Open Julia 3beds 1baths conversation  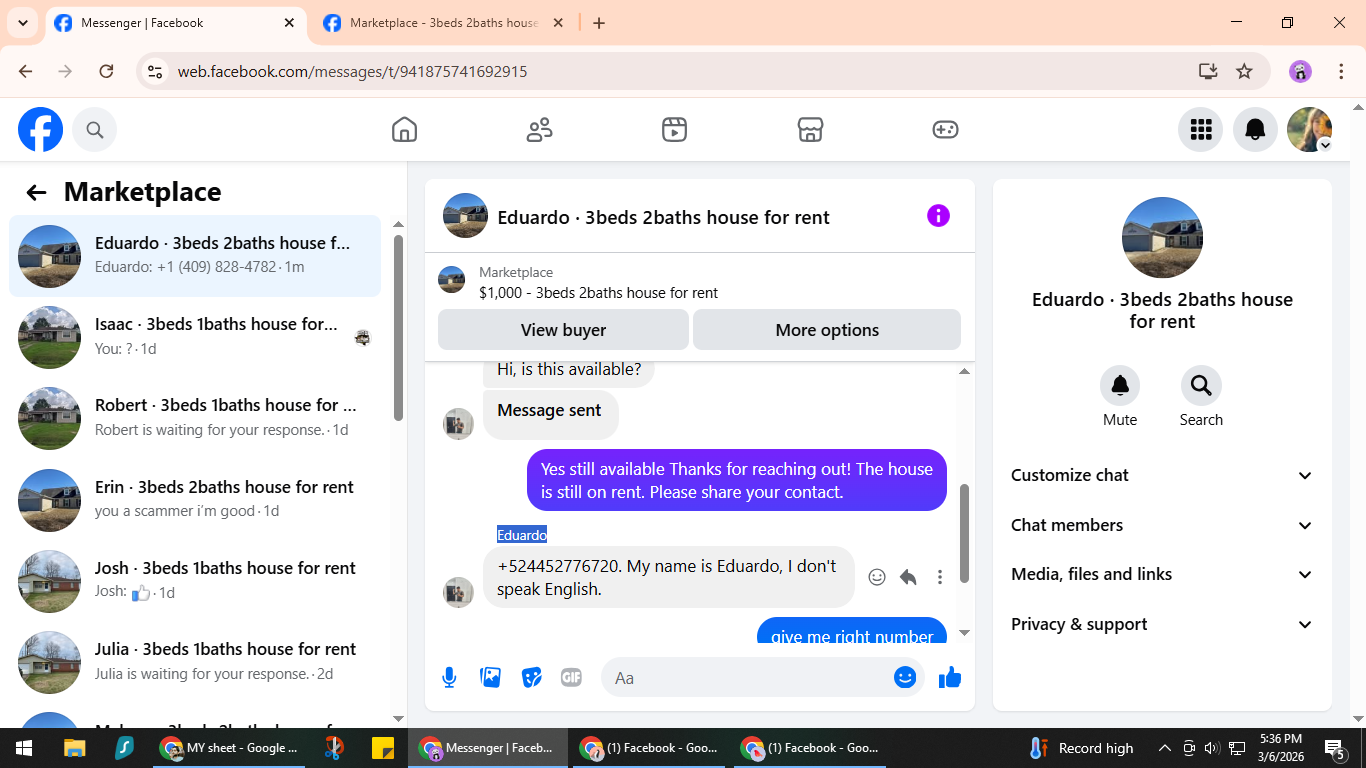click(x=195, y=661)
